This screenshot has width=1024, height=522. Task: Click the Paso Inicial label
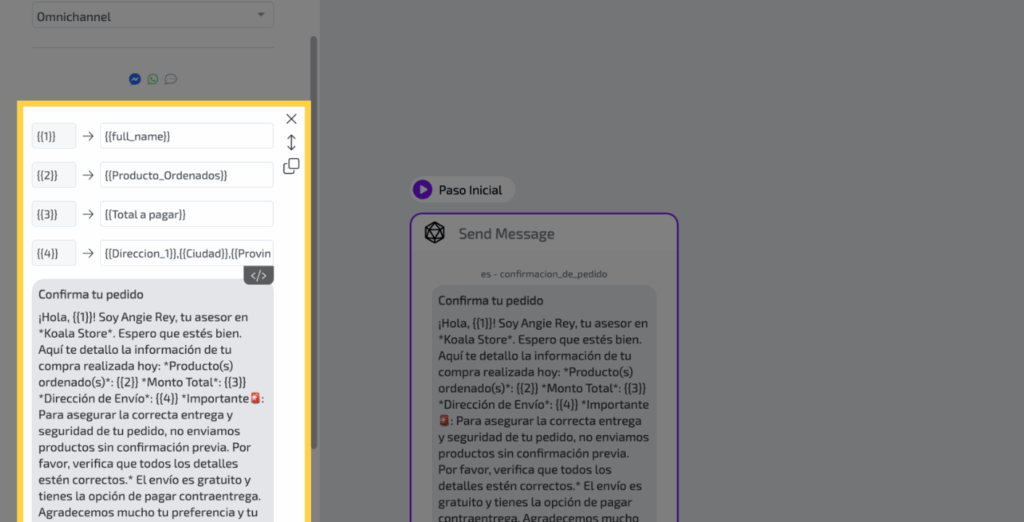470,190
